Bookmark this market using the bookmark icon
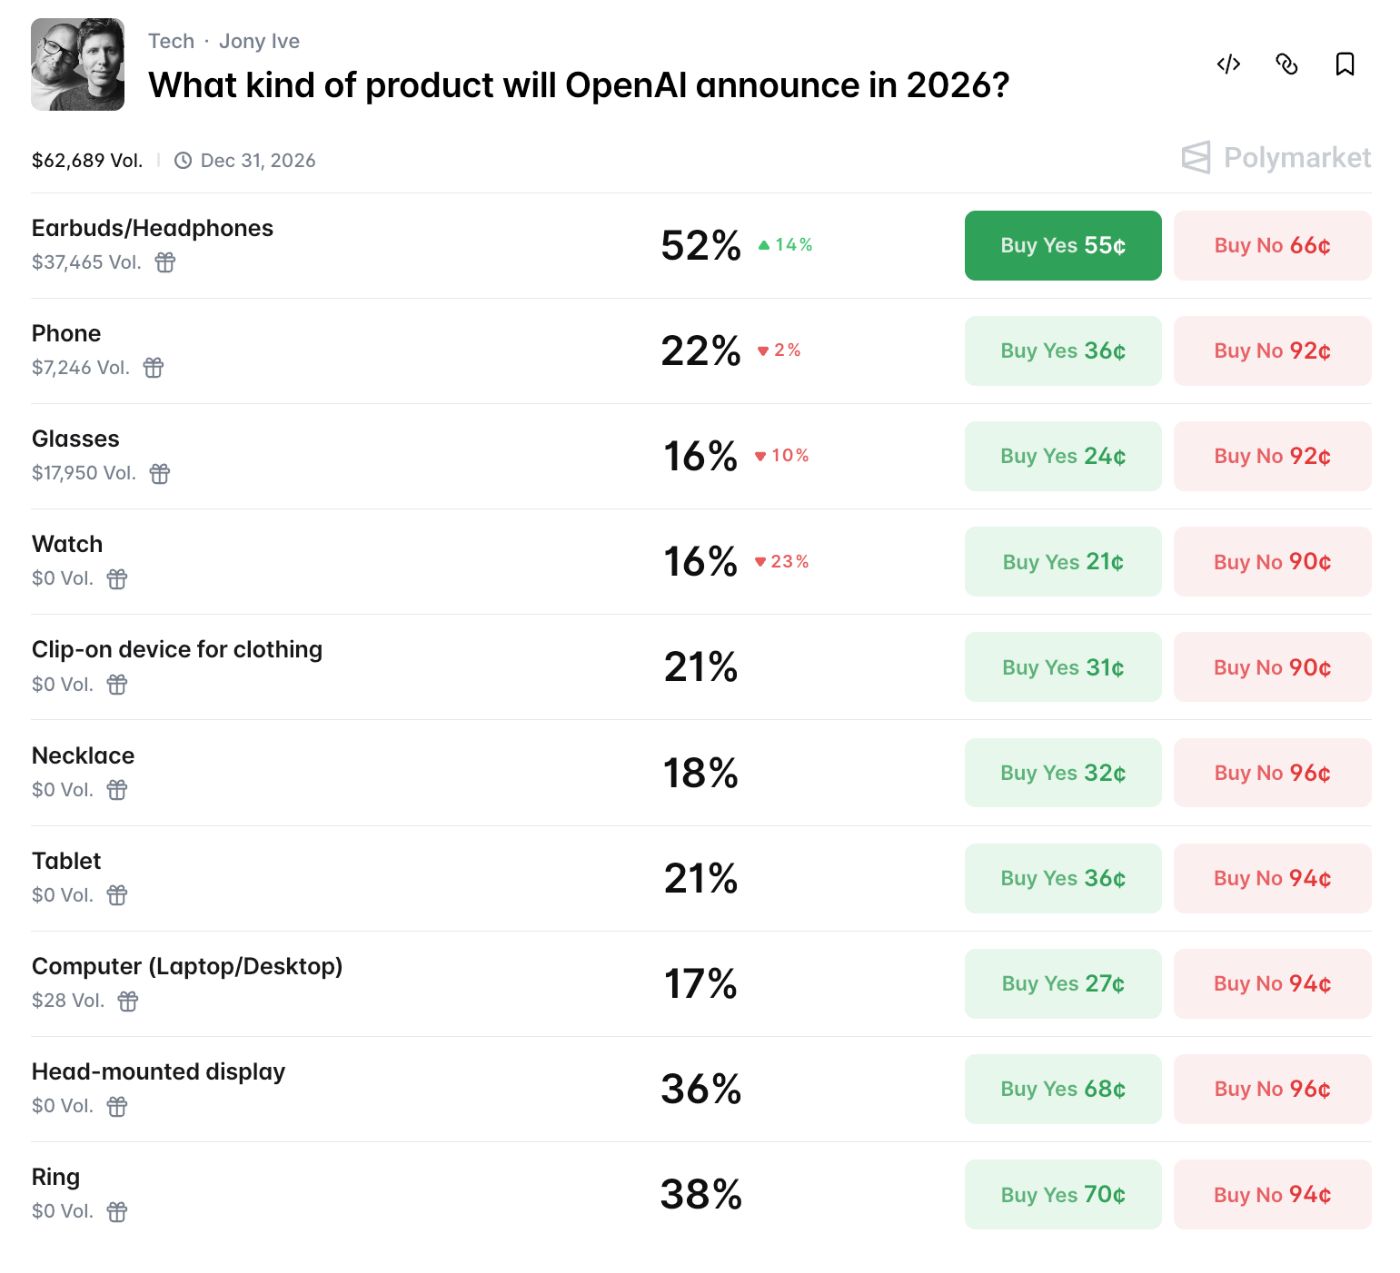Viewport: 1400px width, 1273px height. click(1346, 64)
